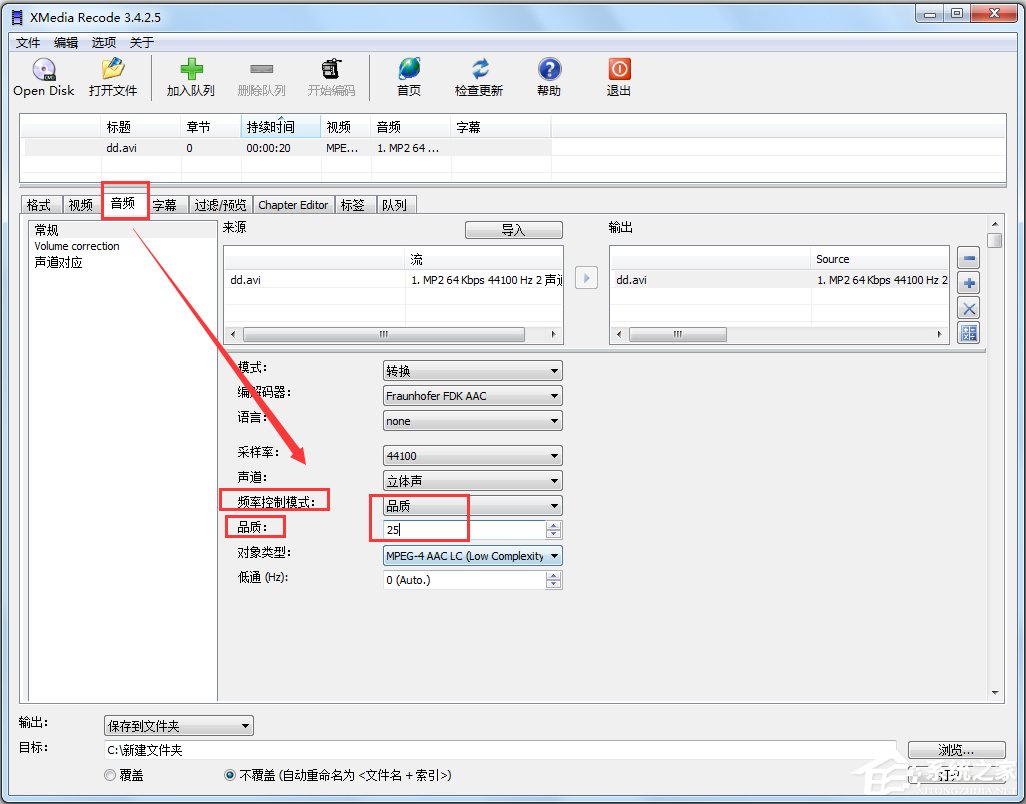The width and height of the screenshot is (1026, 804).
Task: Click the 加入队列 green plus icon
Action: pos(190,78)
